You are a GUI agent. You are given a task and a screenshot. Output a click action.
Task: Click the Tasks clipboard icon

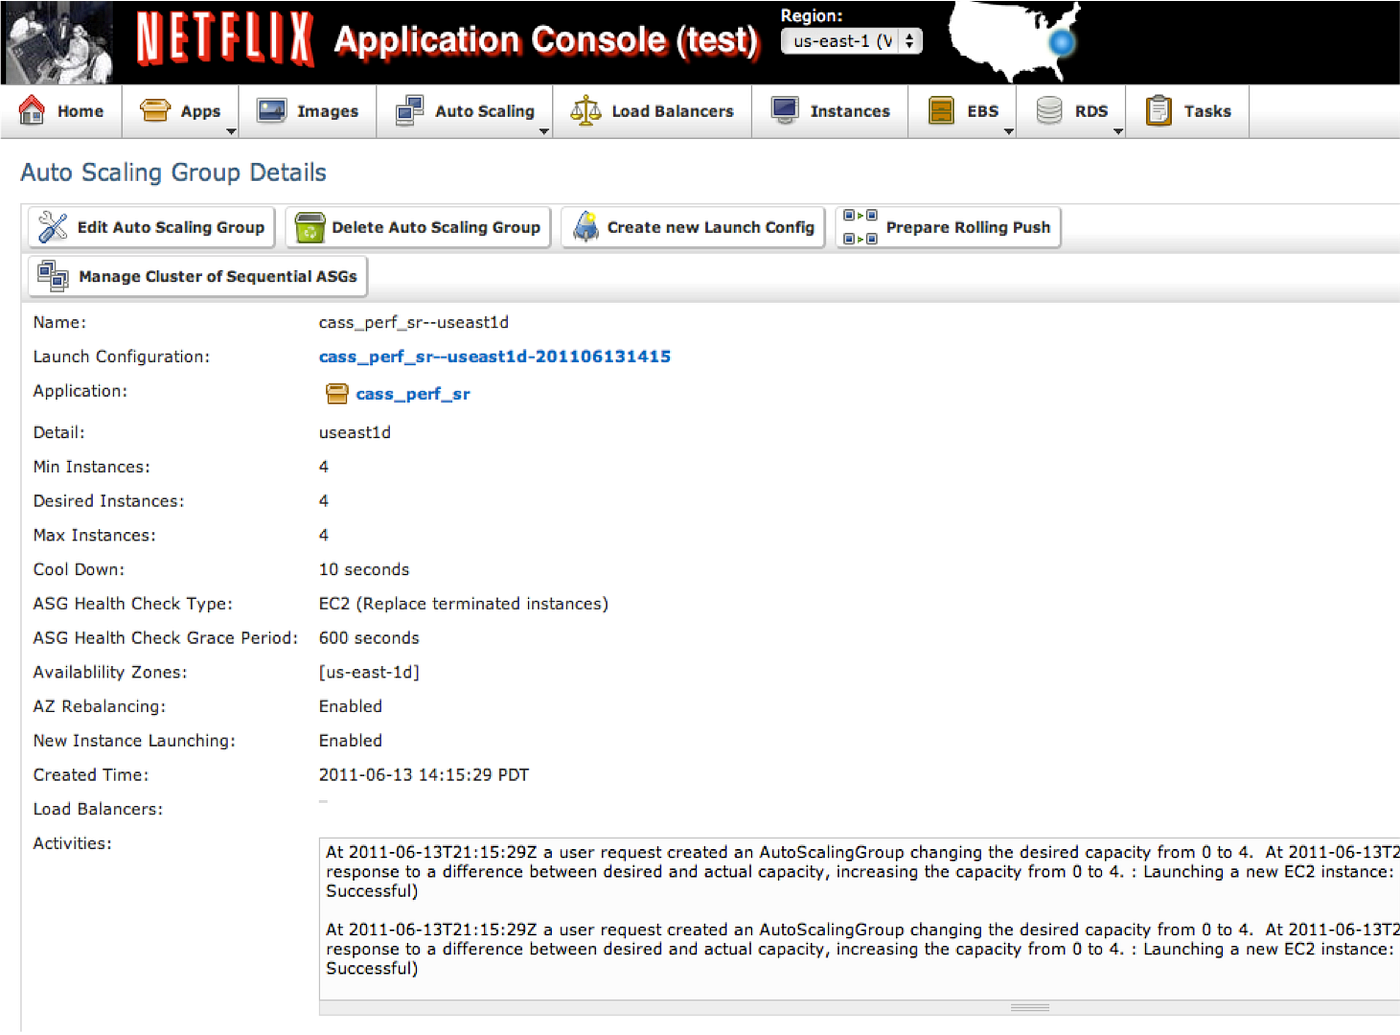tap(1159, 108)
